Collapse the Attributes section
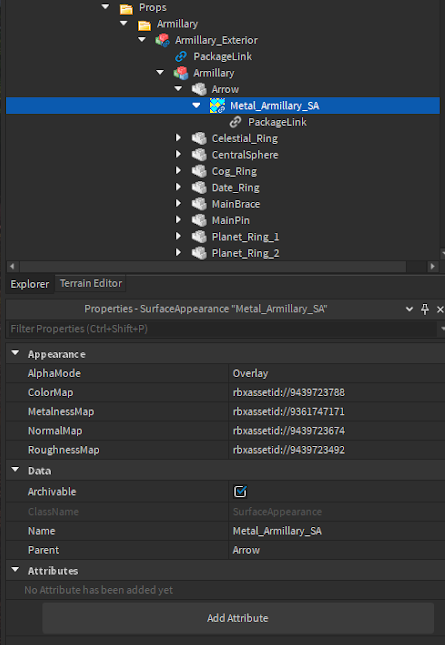Image resolution: width=445 pixels, height=645 pixels. point(16,570)
